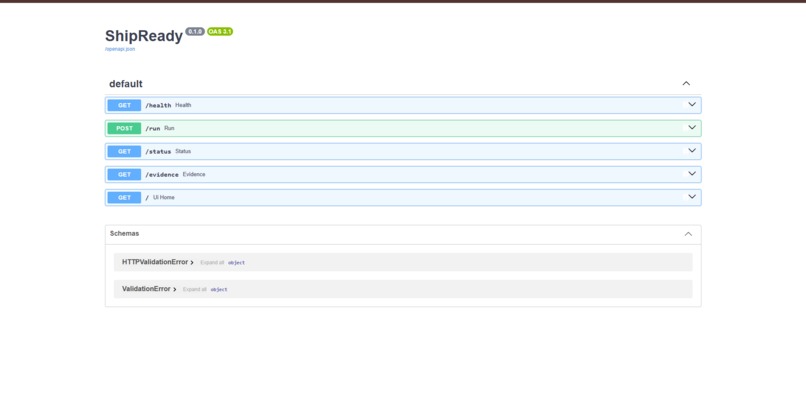Expand the GET / UI Home chevron
The image size is (806, 396).
click(692, 197)
